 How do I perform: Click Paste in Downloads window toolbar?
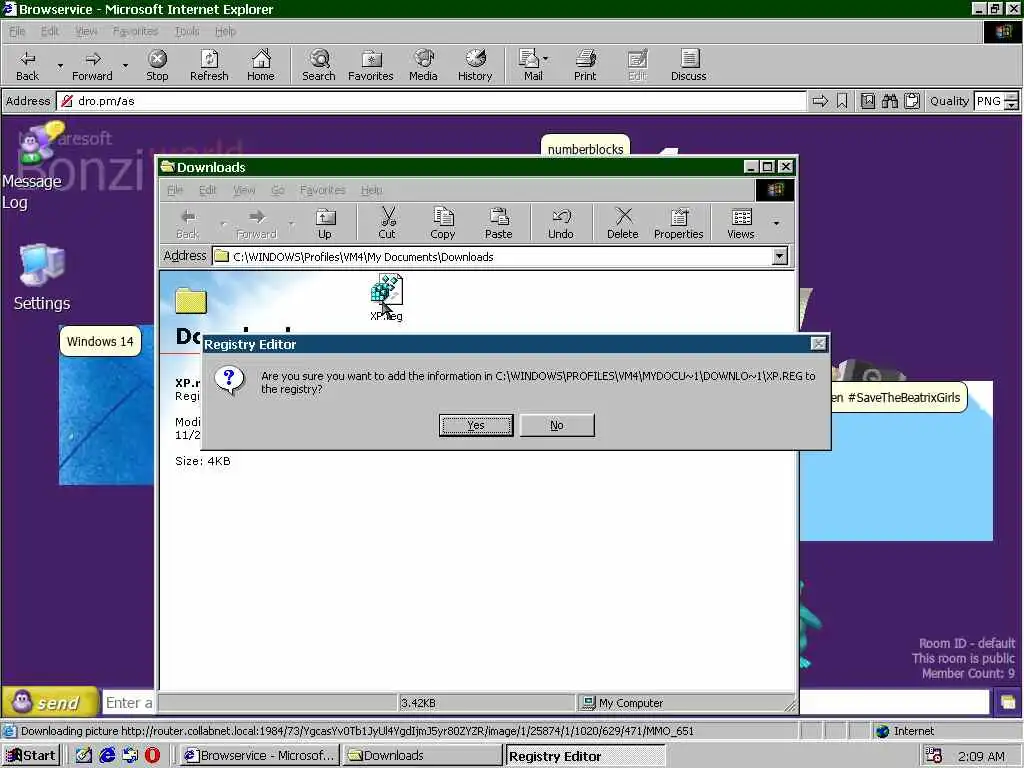click(498, 223)
